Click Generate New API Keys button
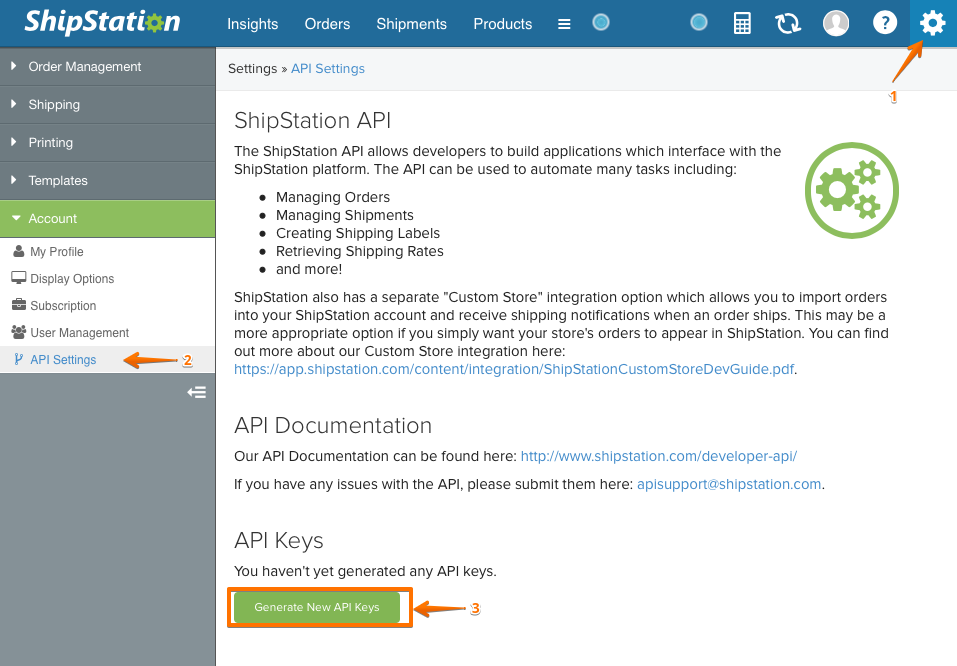This screenshot has width=957, height=666. click(x=317, y=607)
